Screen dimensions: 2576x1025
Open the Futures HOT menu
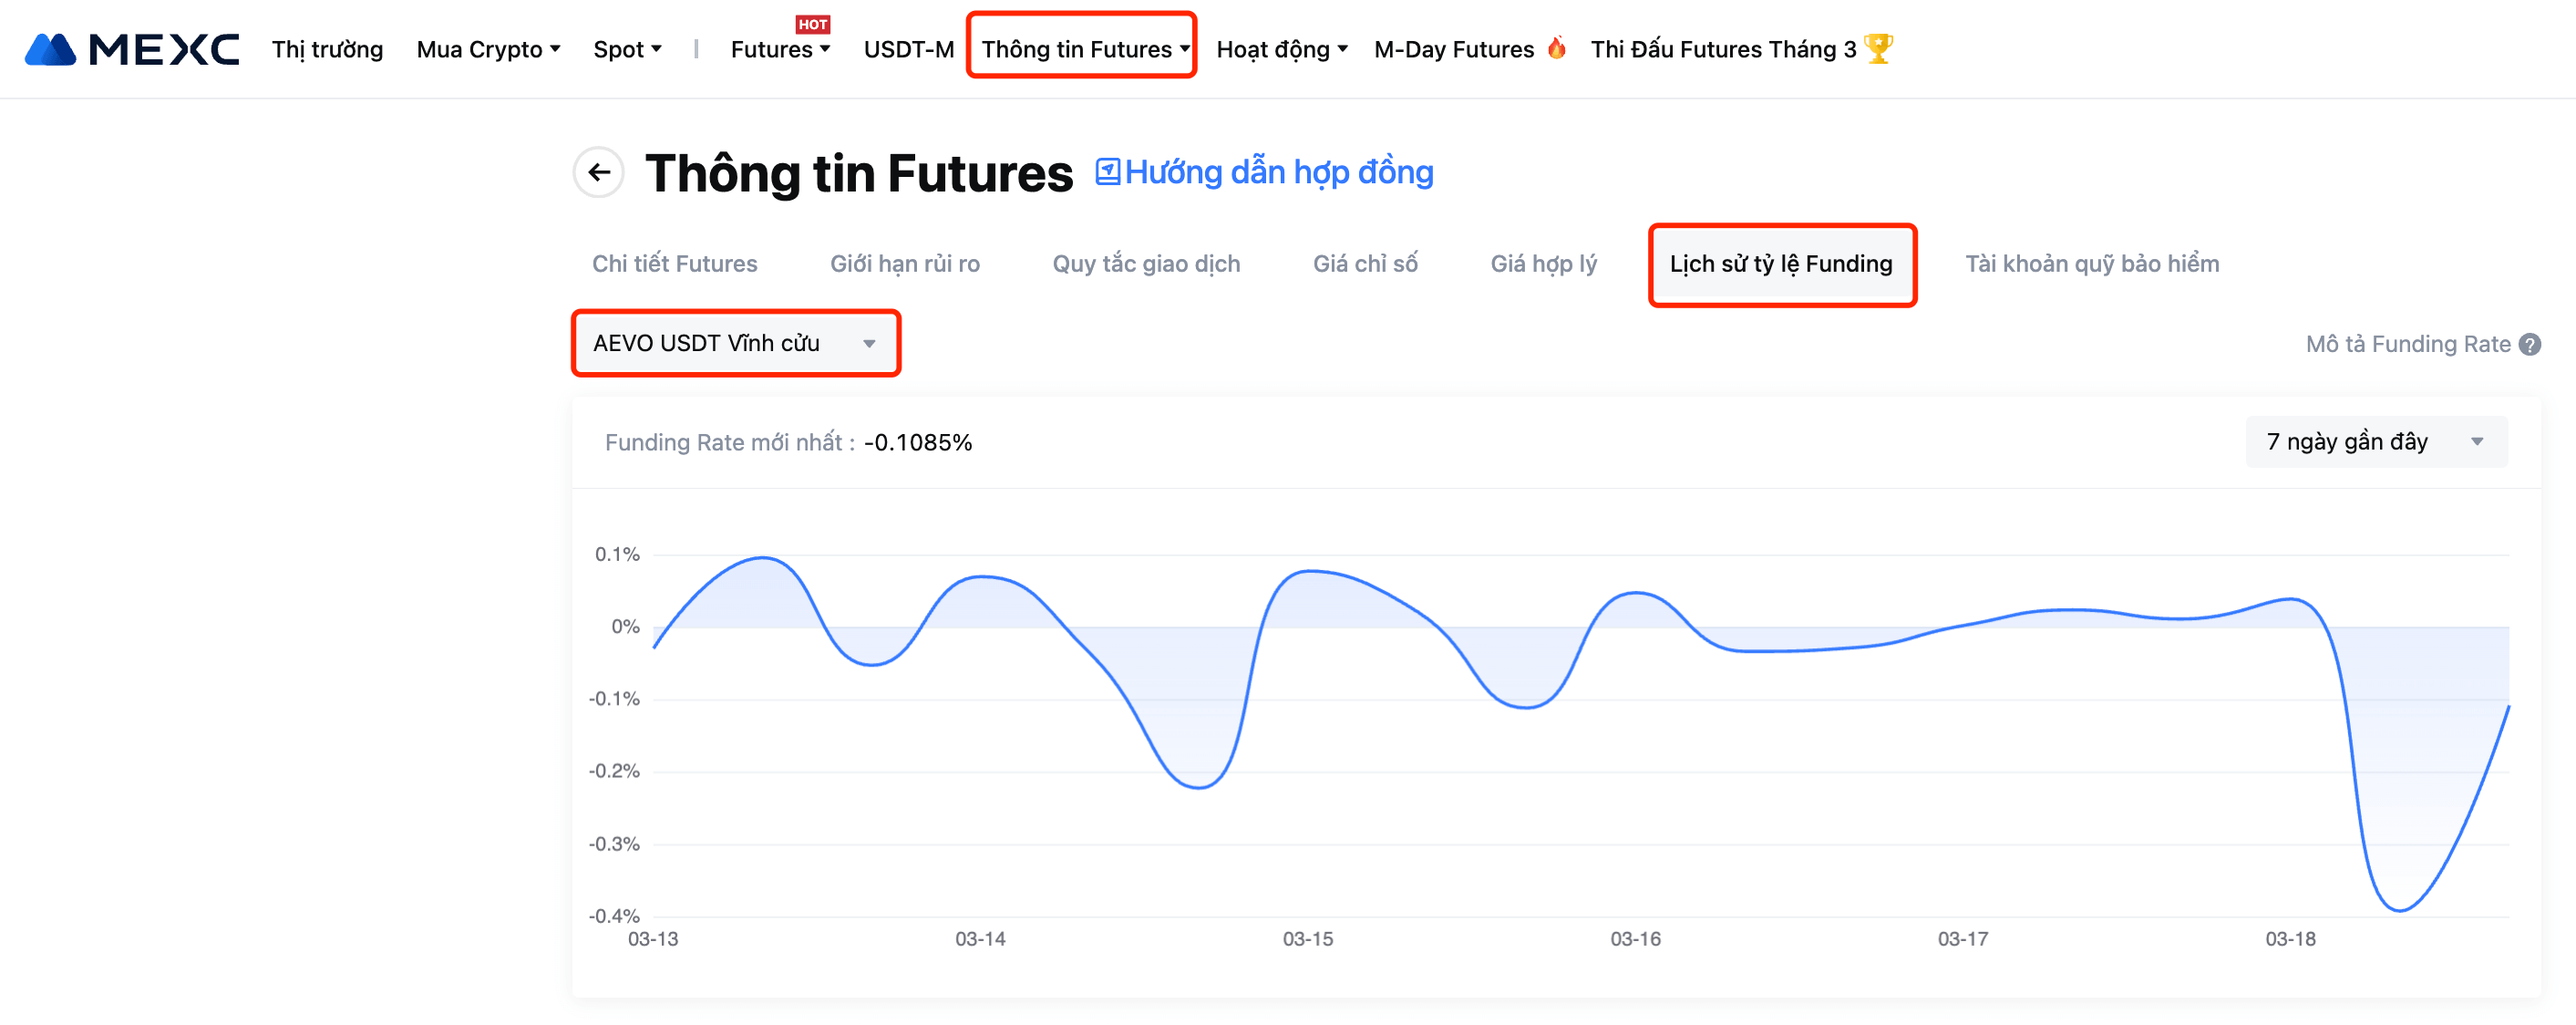click(780, 49)
